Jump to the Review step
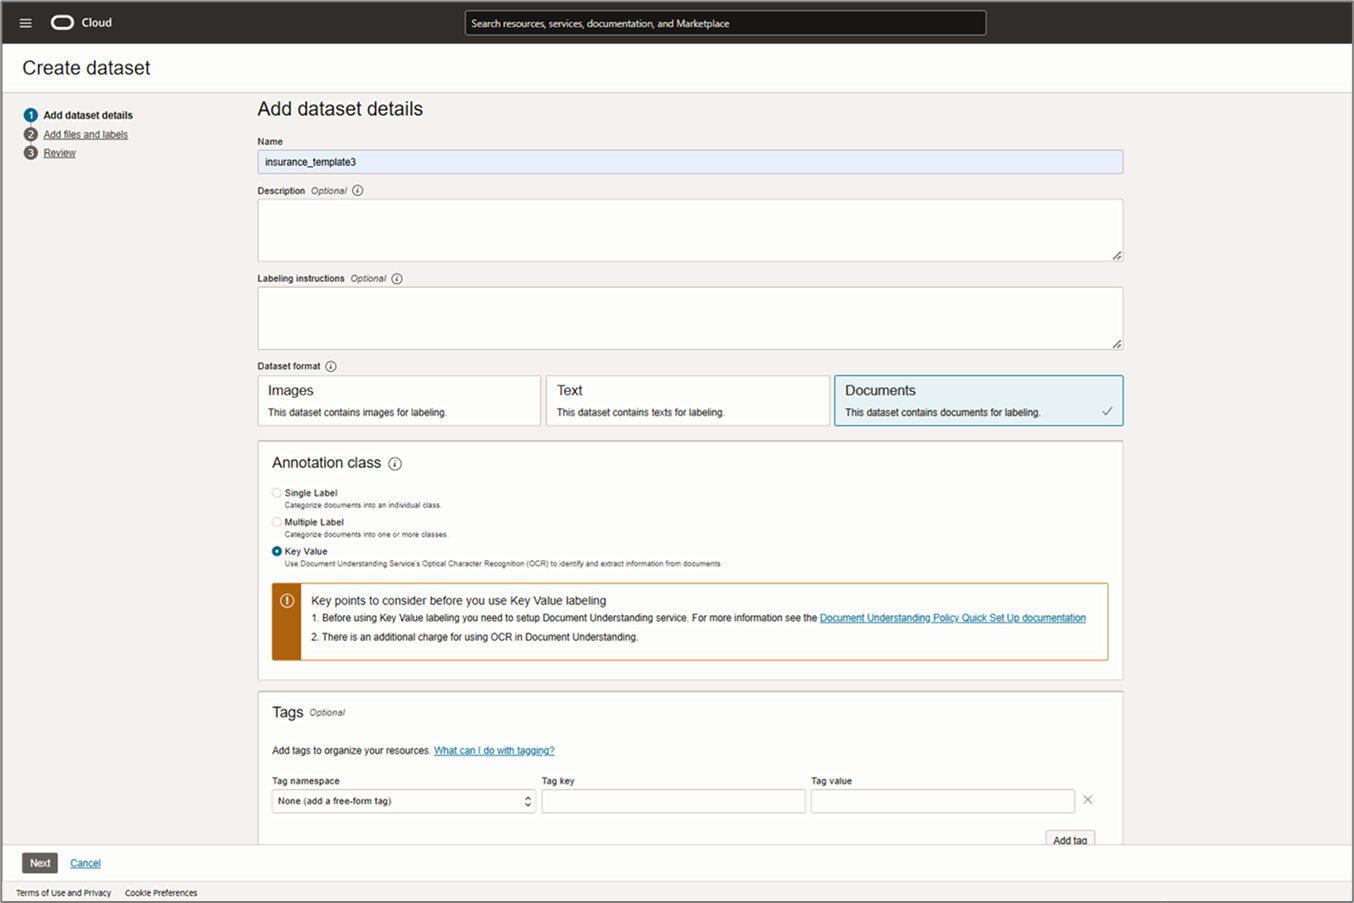Screen dimensions: 1354x903 [x=59, y=152]
